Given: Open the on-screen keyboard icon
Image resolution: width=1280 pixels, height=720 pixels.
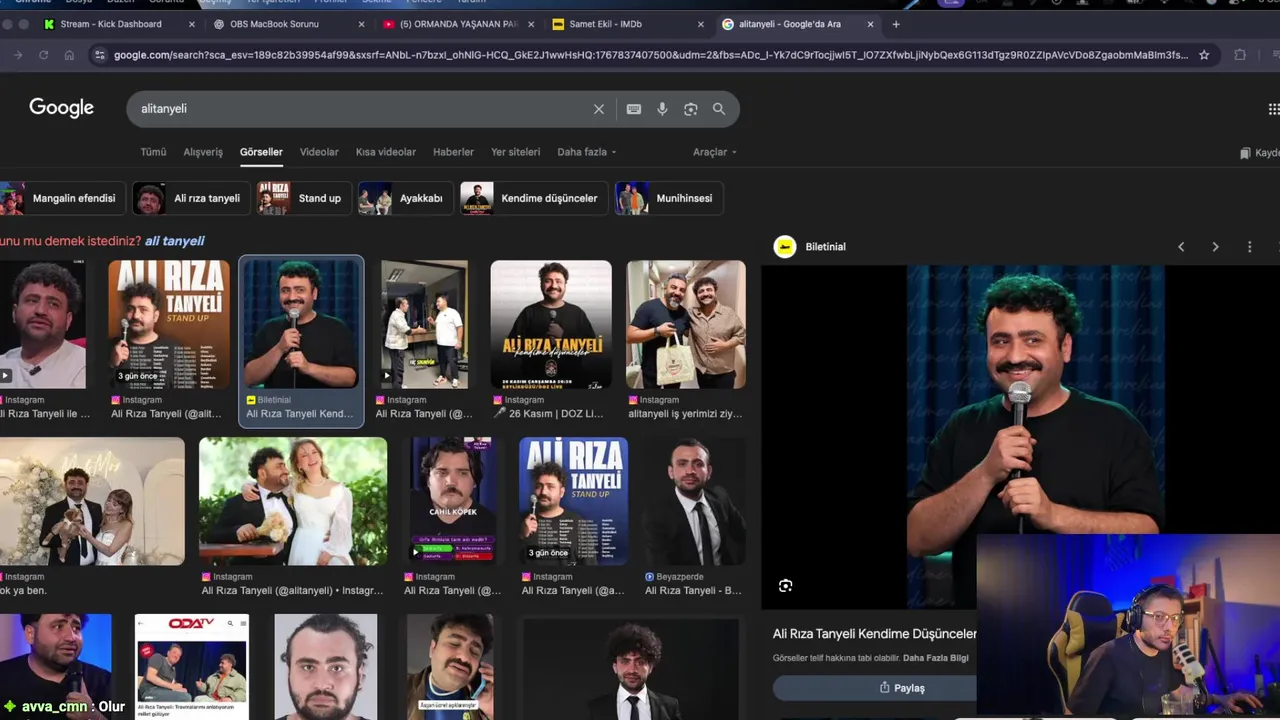Looking at the screenshot, I should (634, 109).
